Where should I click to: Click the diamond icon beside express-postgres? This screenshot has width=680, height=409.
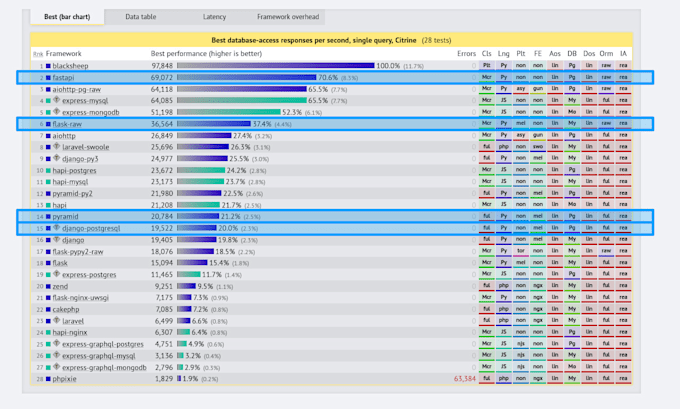tap(55, 274)
